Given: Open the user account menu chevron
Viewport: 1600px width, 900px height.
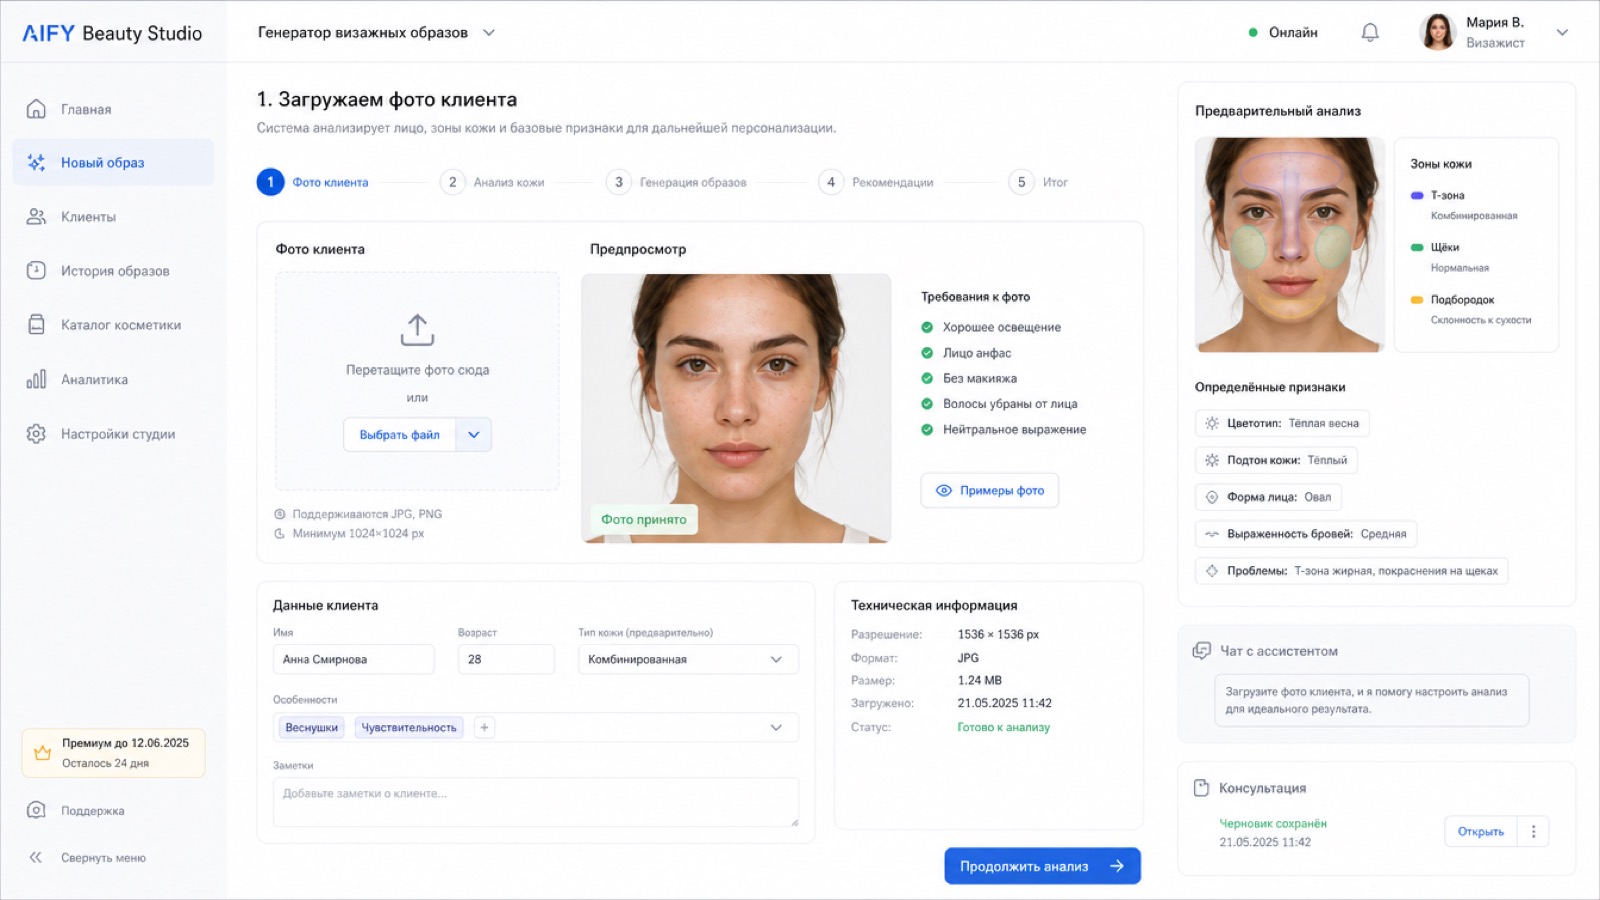Looking at the screenshot, I should coord(1562,32).
